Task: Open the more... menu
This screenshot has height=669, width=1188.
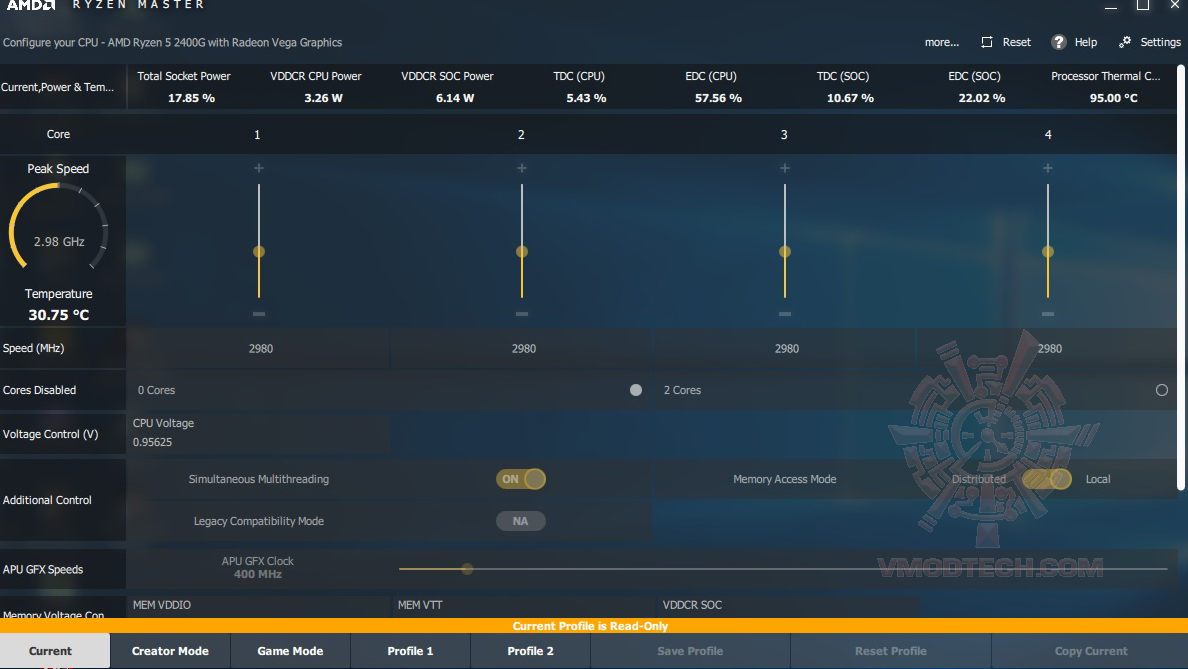Action: pyautogui.click(x=942, y=42)
